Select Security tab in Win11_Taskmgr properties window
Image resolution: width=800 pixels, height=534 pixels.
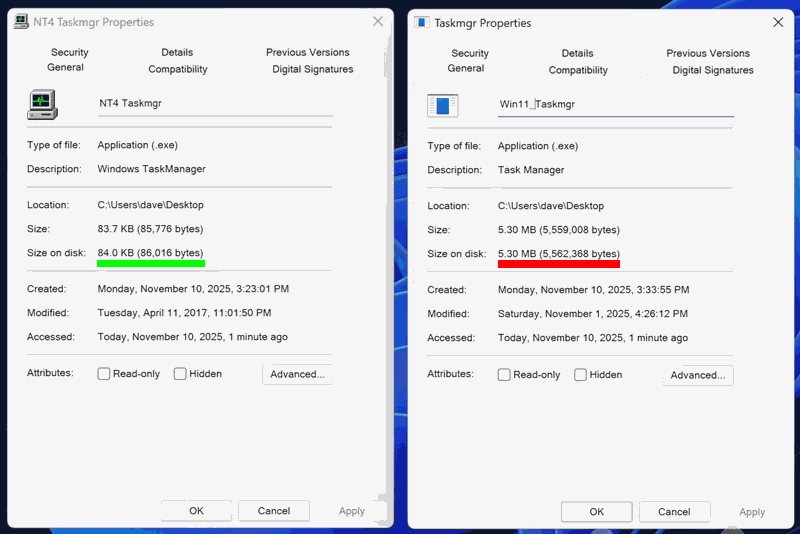coord(470,53)
